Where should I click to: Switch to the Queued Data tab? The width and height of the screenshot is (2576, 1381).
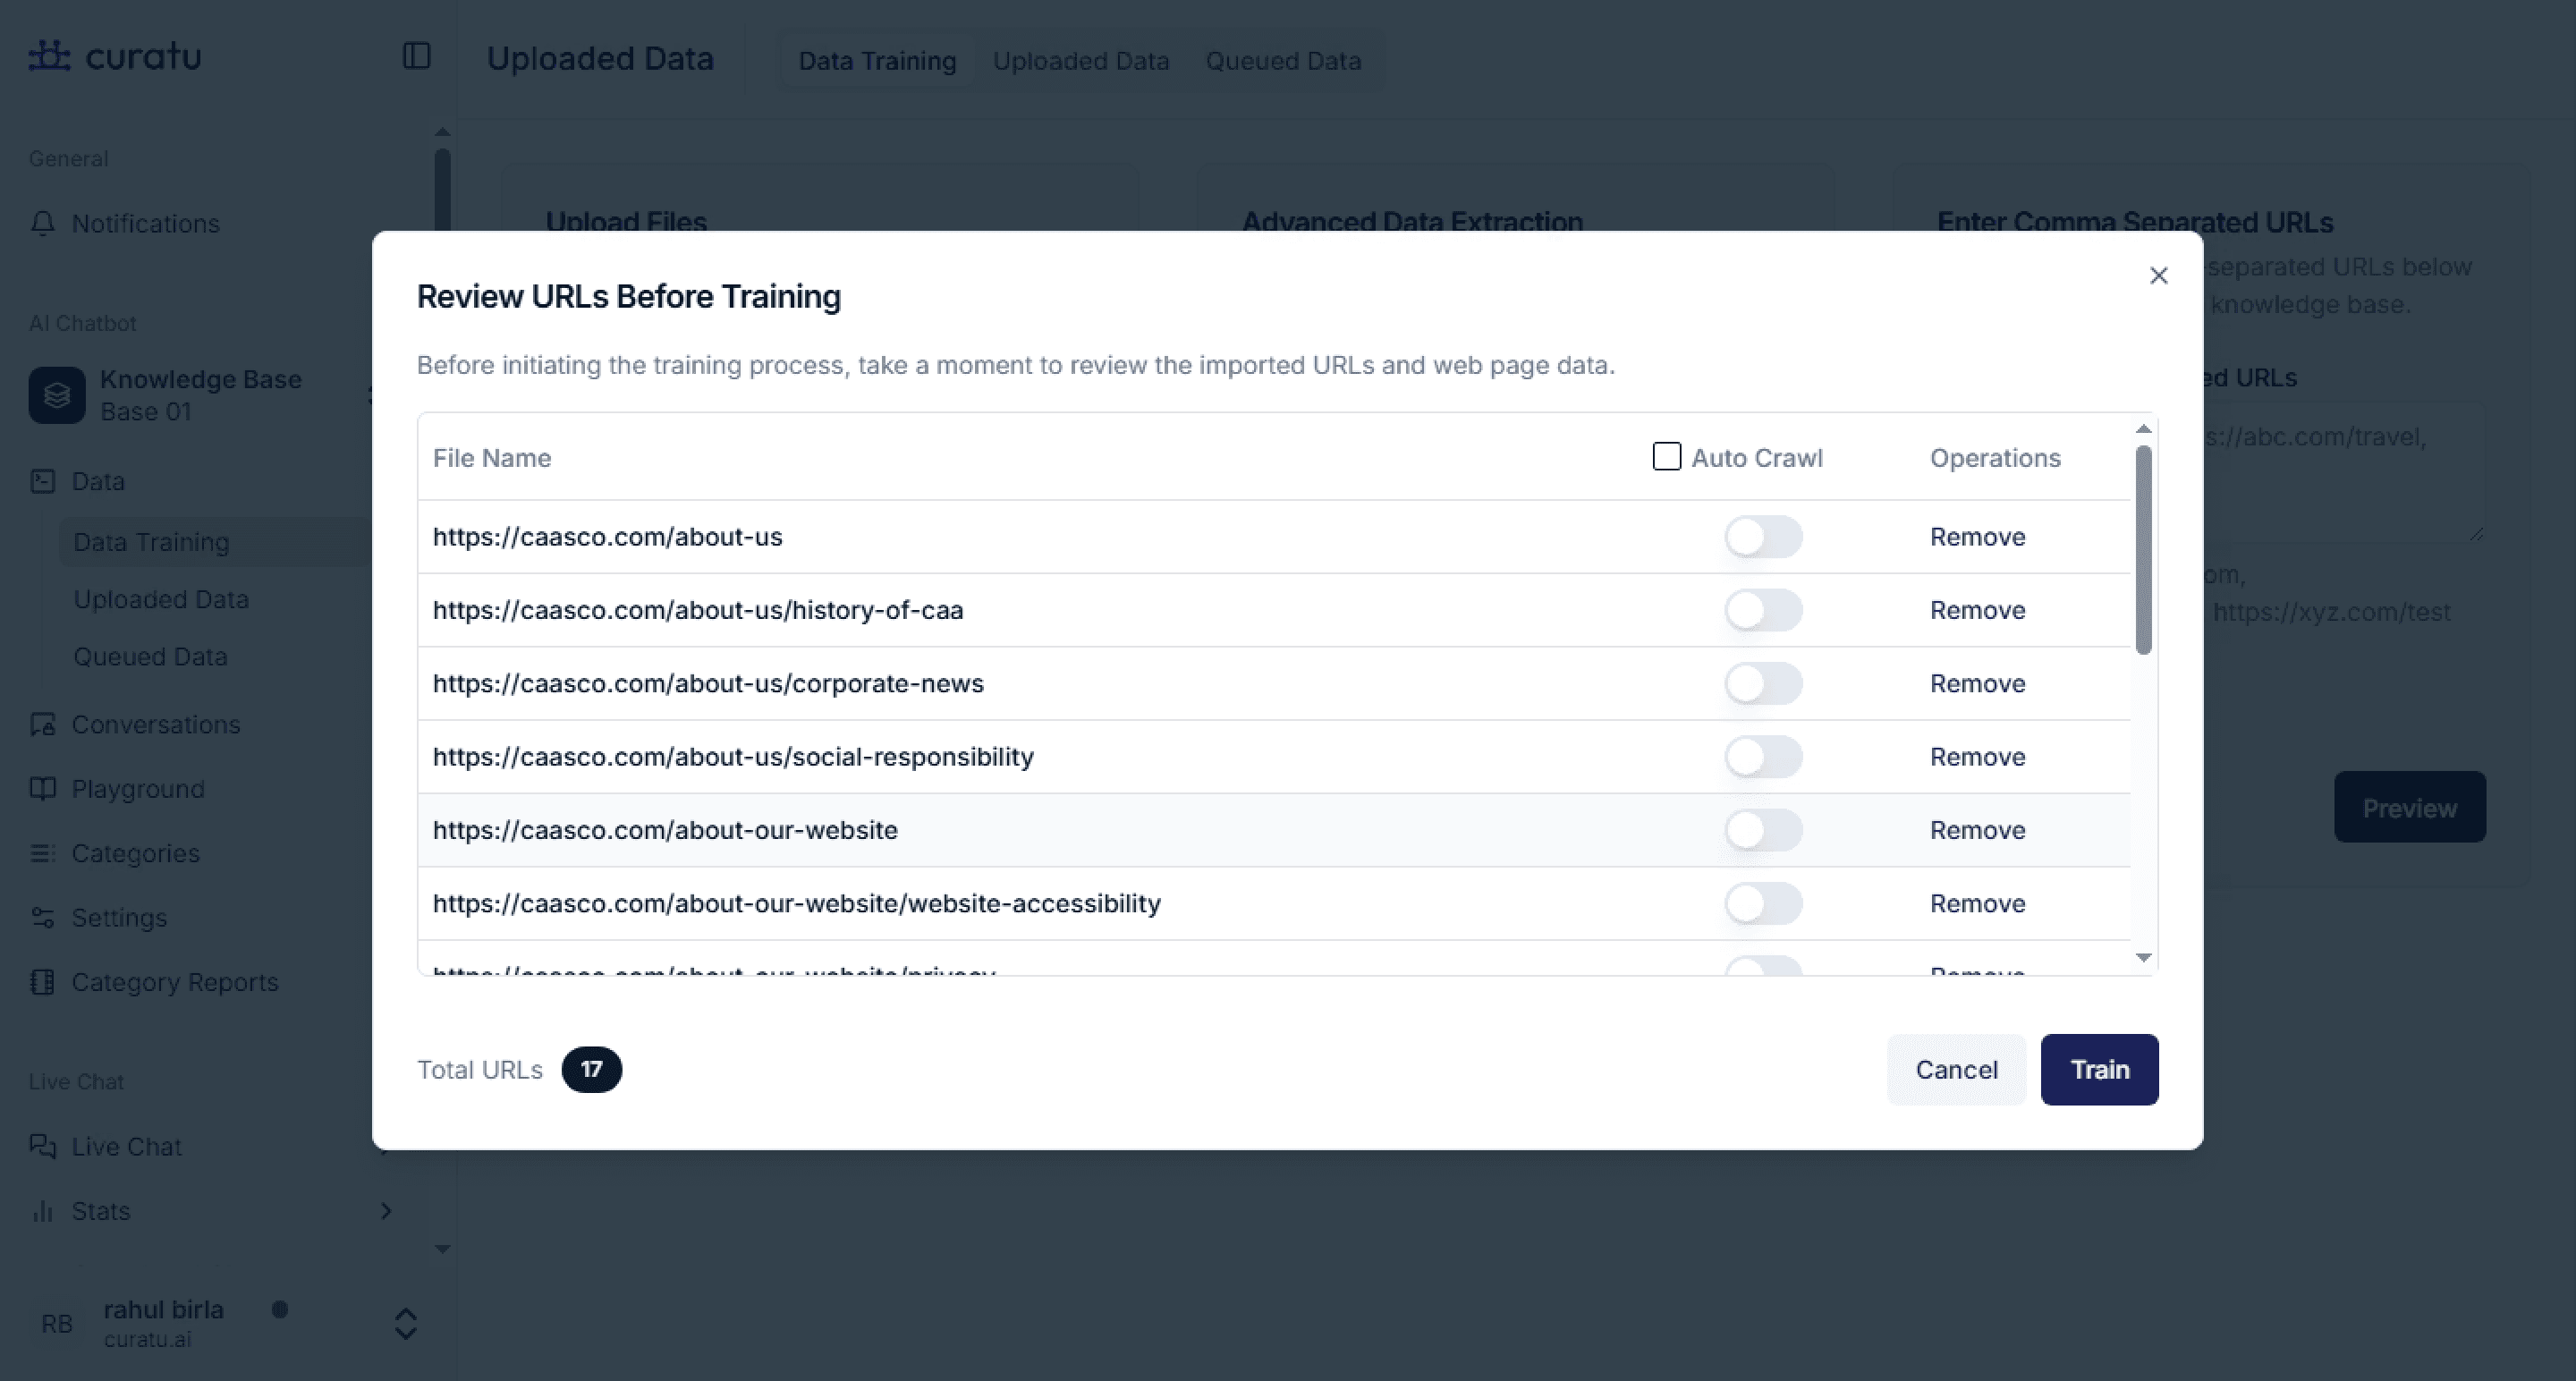click(x=1283, y=61)
